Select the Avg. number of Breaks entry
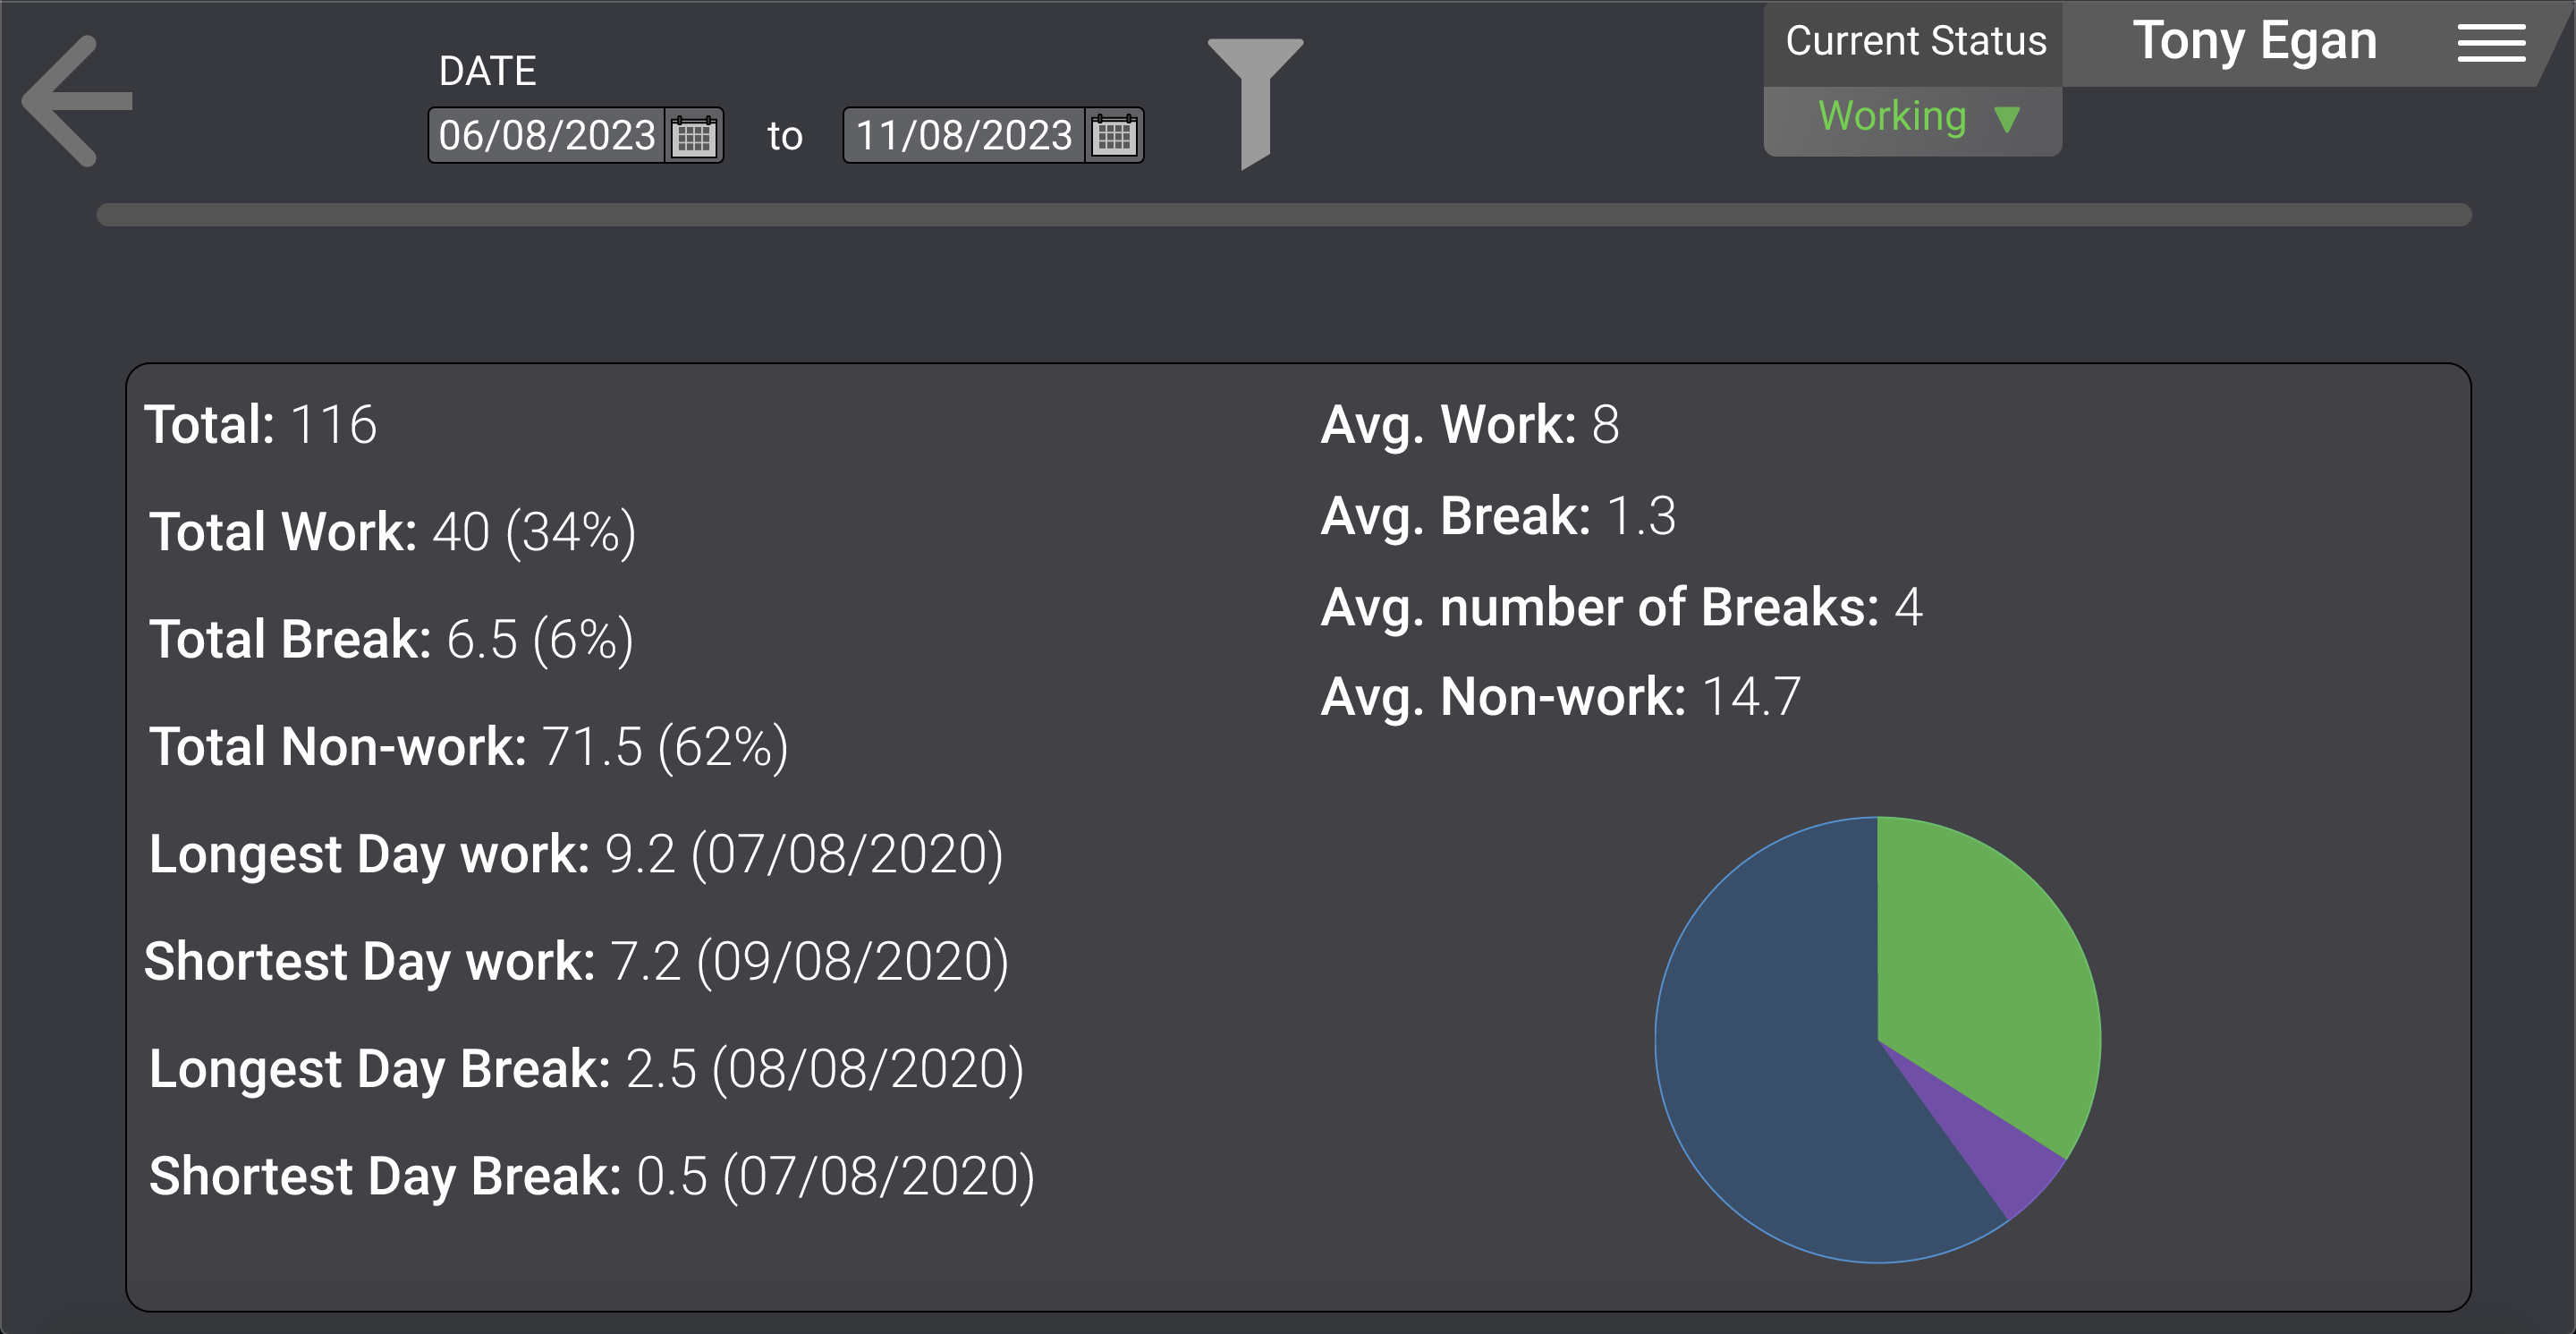 1621,608
